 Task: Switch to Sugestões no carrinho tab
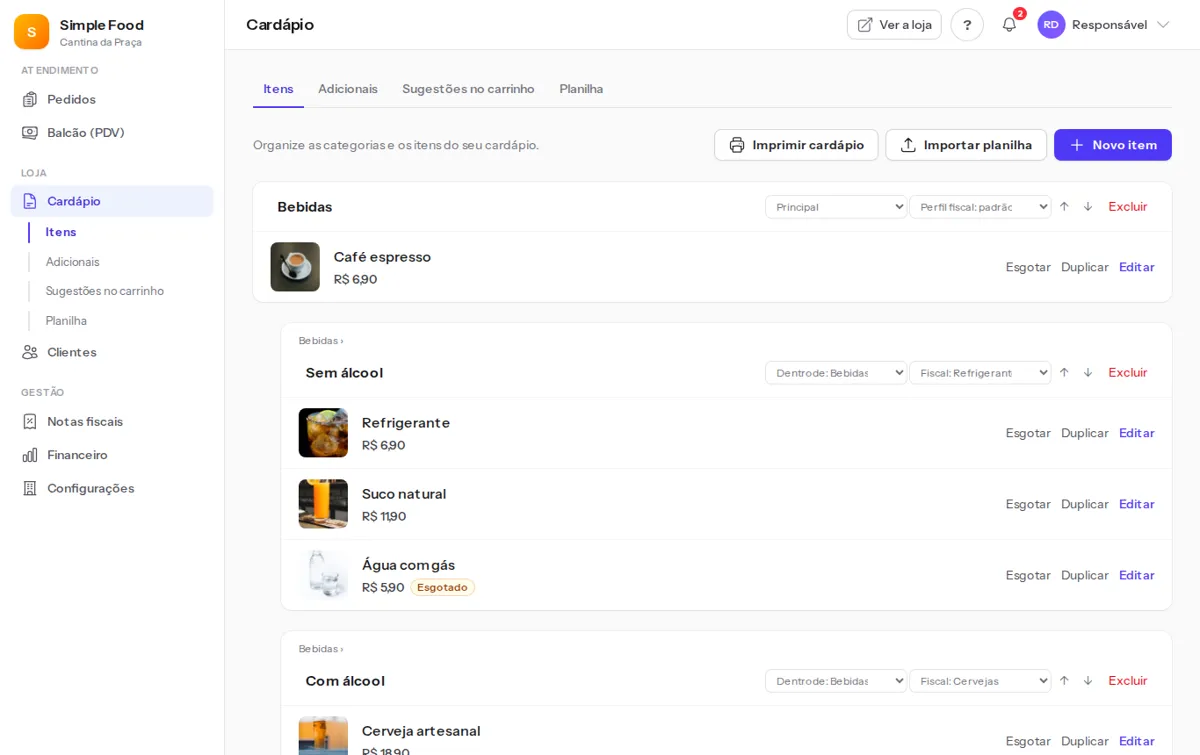[468, 89]
